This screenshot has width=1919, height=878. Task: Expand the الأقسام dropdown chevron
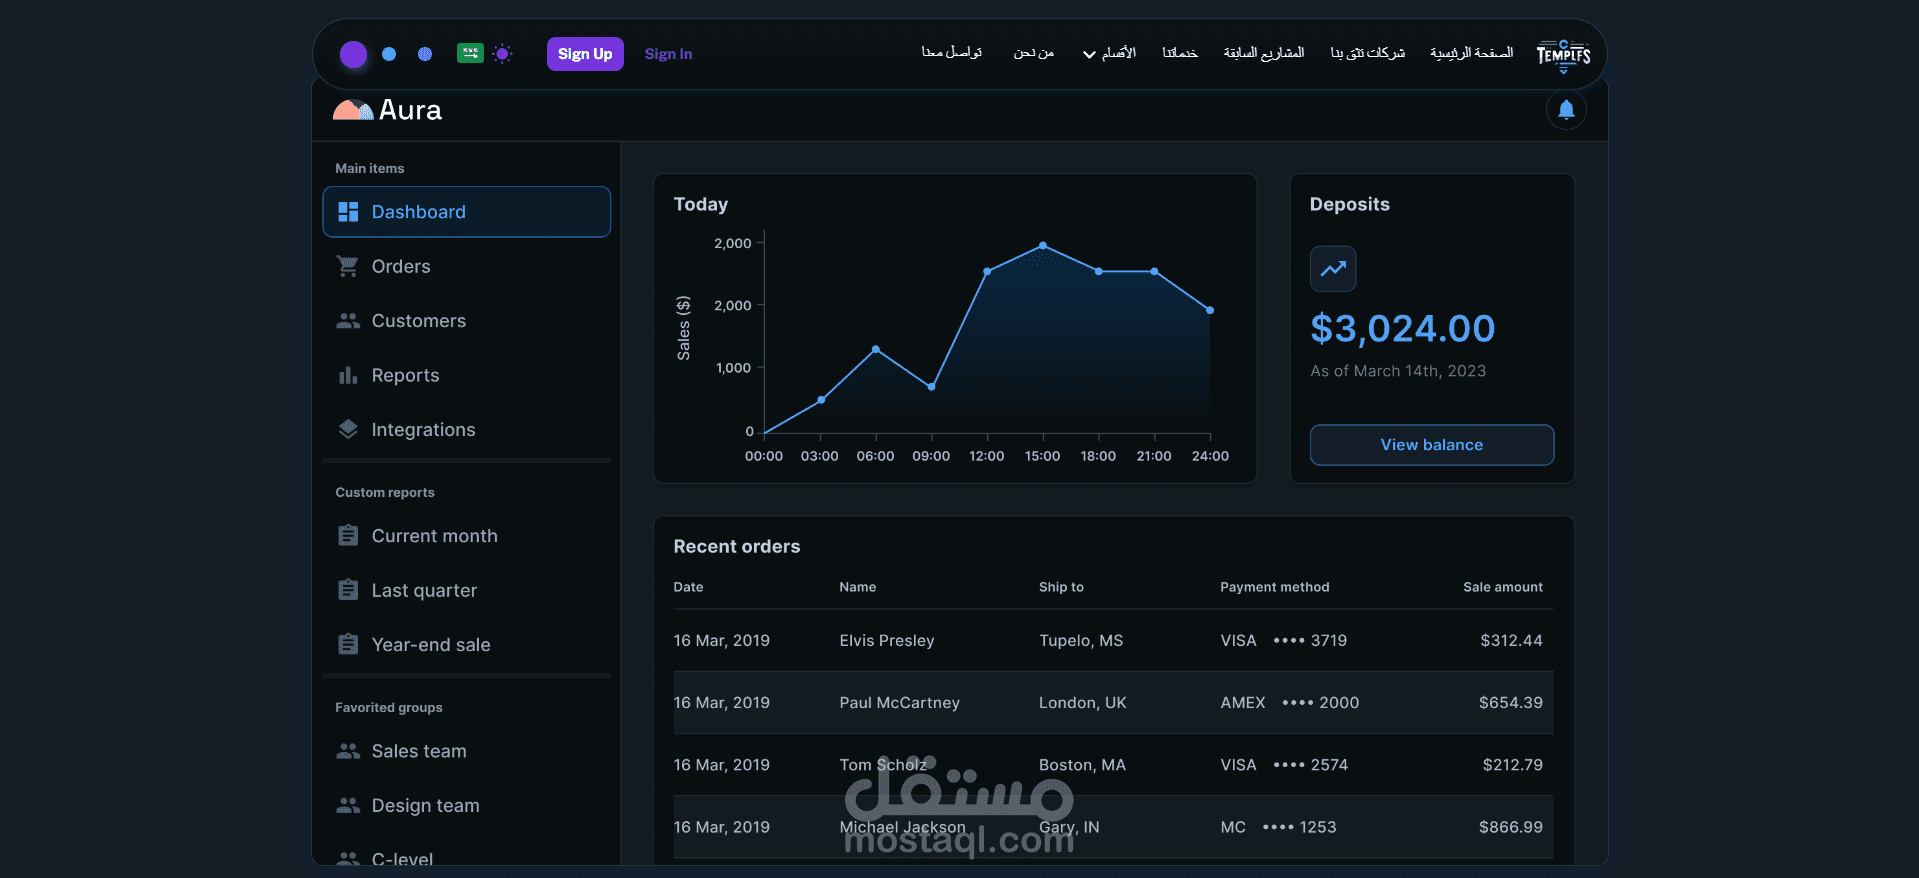pos(1089,55)
